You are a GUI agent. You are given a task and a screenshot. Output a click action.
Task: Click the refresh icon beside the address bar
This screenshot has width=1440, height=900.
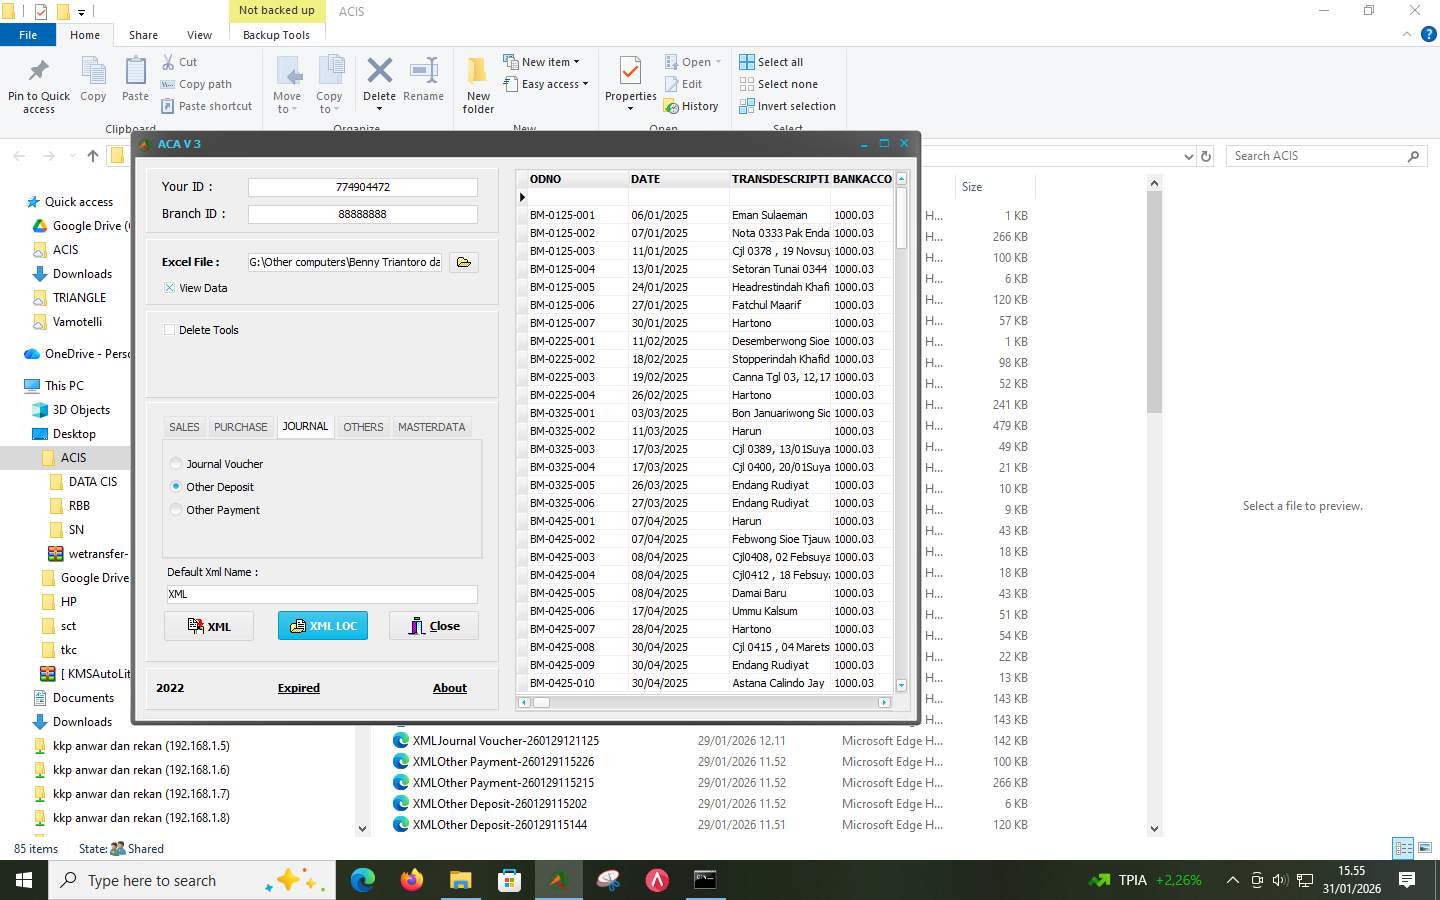click(1205, 156)
